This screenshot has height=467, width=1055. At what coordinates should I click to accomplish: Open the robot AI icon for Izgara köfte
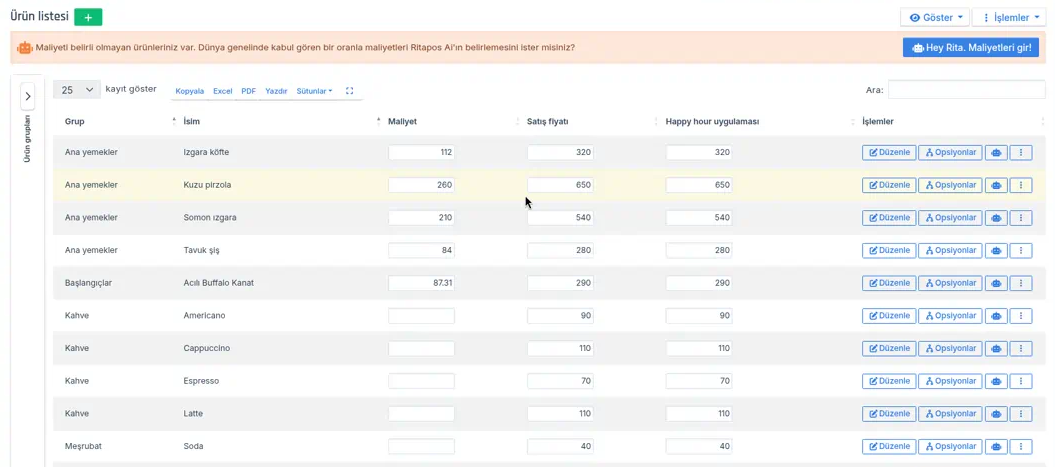coord(996,153)
